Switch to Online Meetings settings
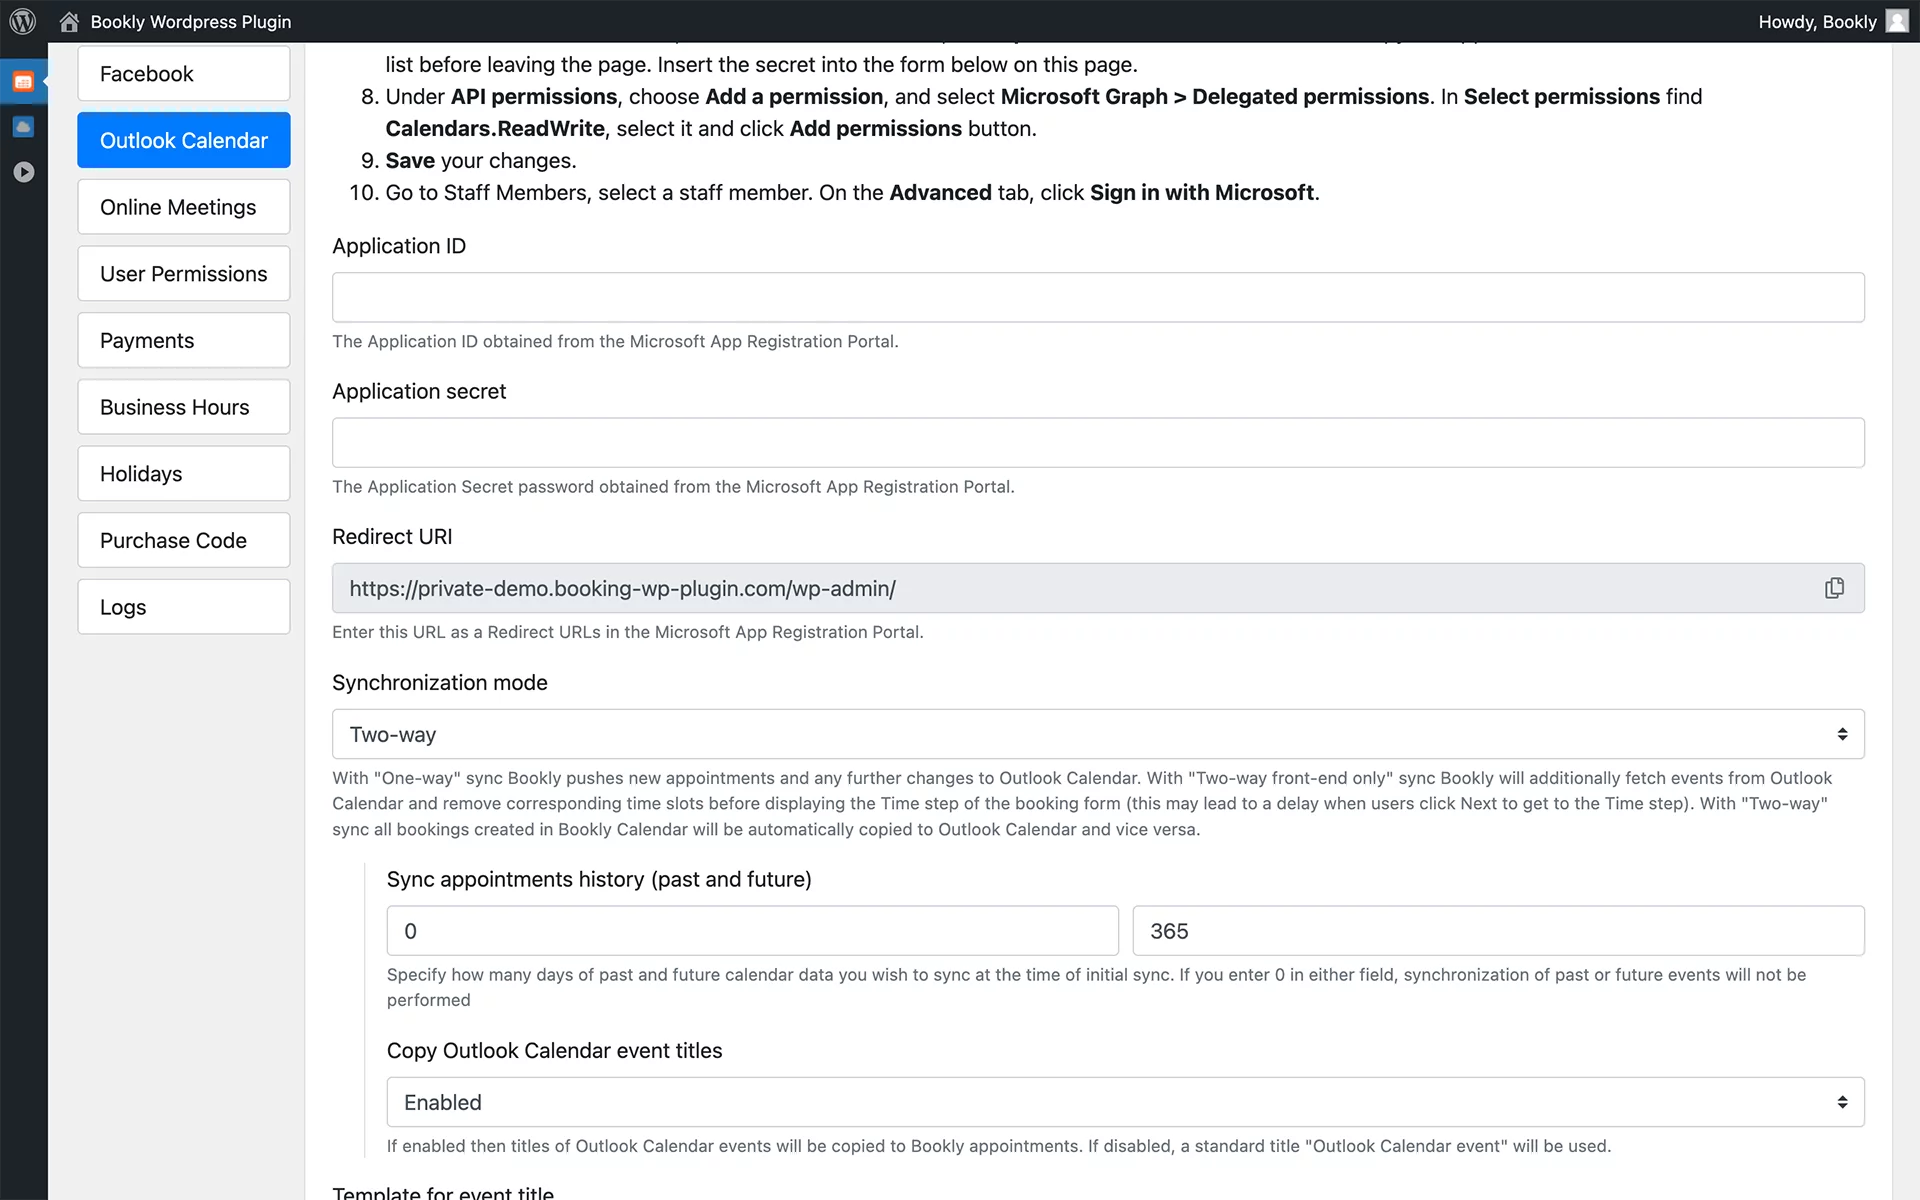Image resolution: width=1920 pixels, height=1200 pixels. point(184,207)
